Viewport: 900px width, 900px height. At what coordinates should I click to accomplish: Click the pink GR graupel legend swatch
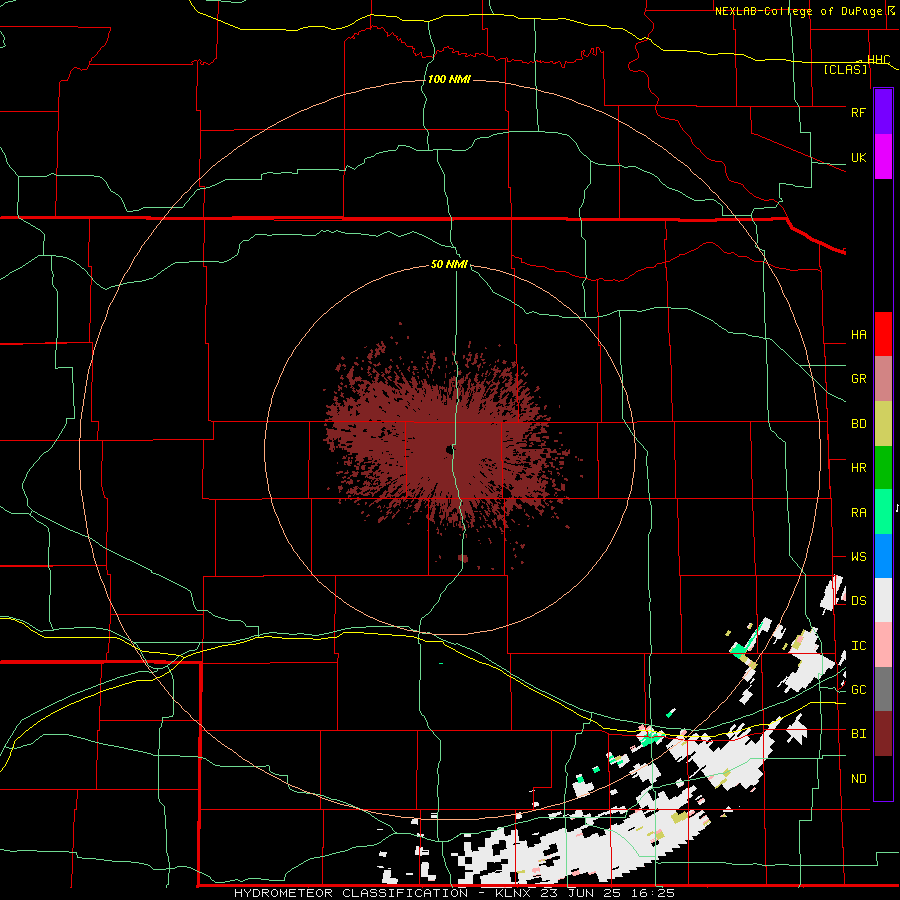tap(883, 379)
